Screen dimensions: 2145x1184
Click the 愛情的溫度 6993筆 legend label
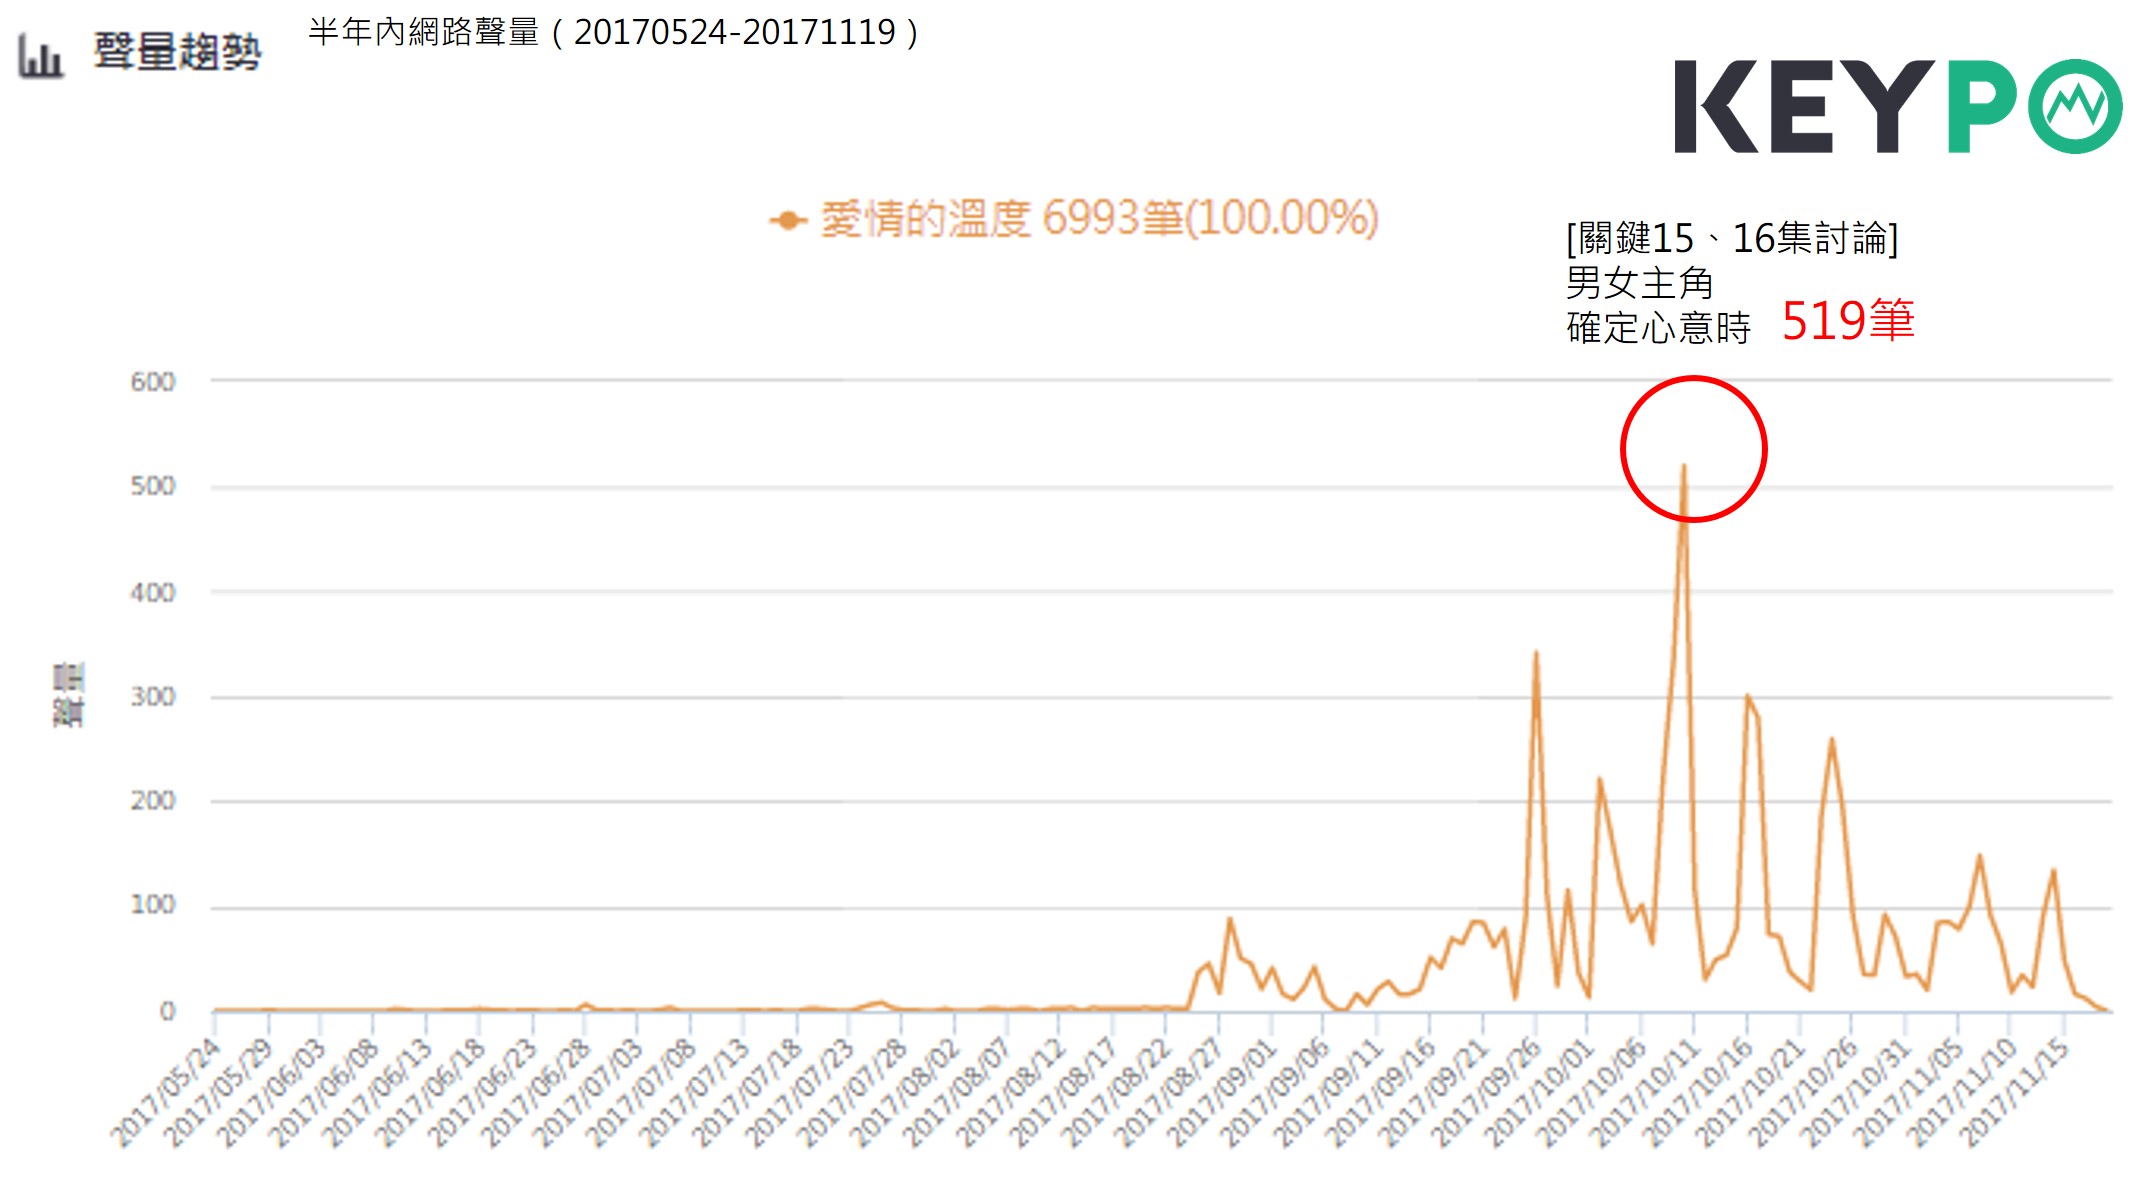1099,218
